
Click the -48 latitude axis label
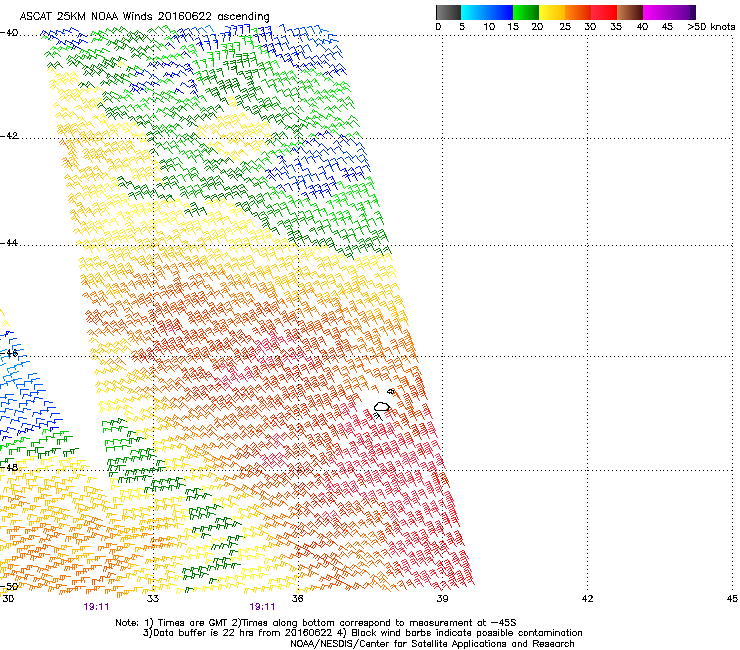(9, 467)
